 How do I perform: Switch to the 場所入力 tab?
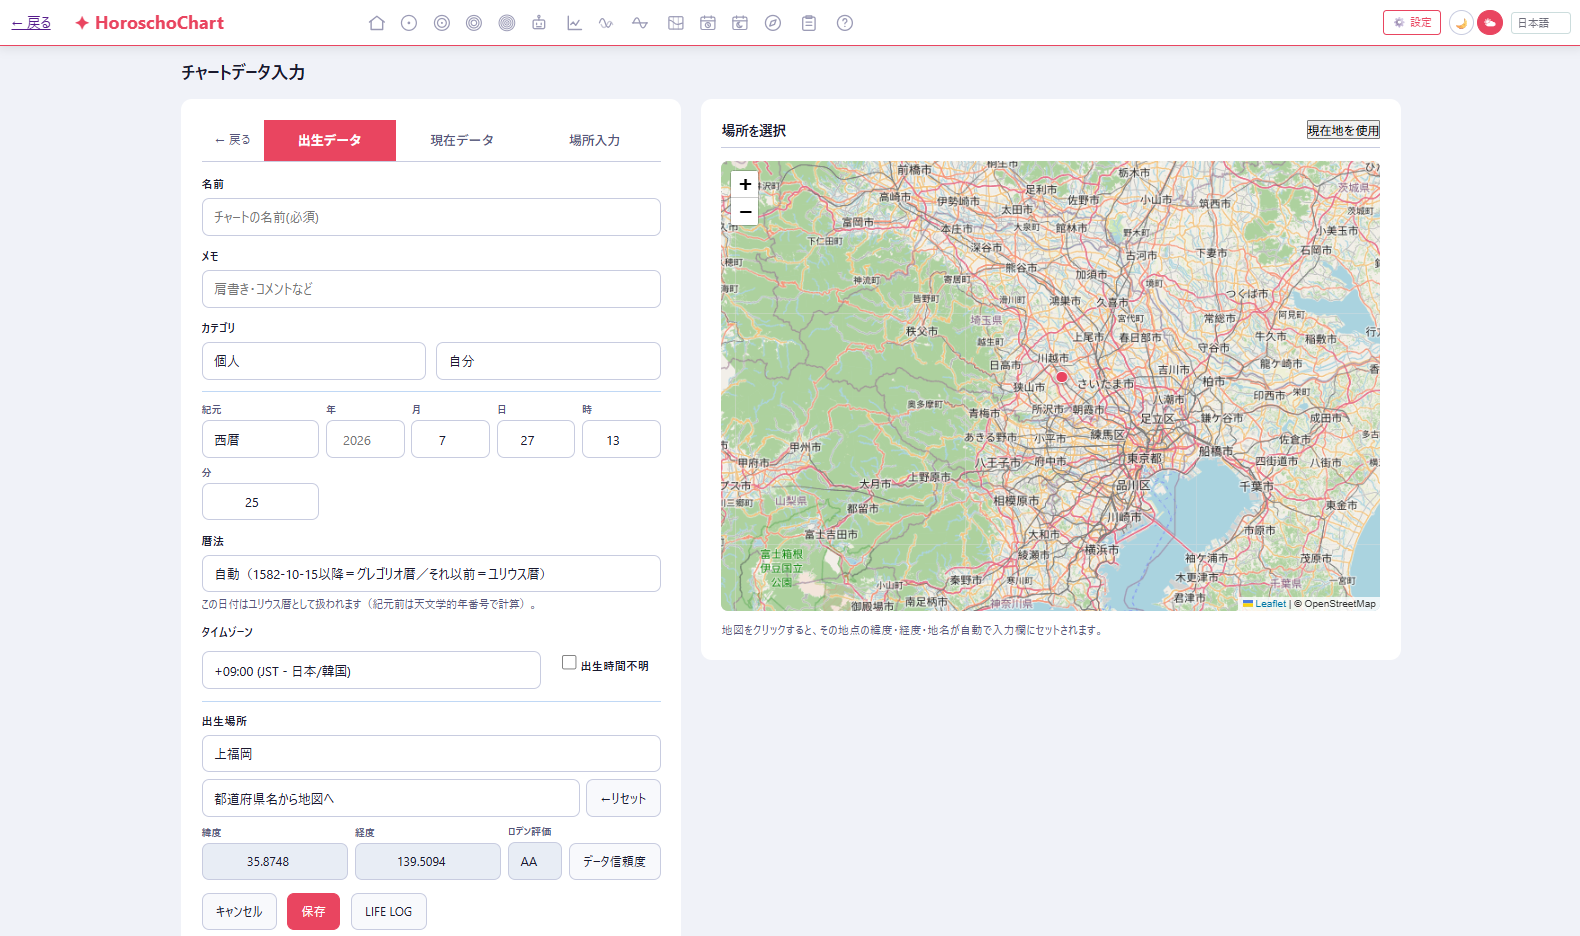(594, 140)
